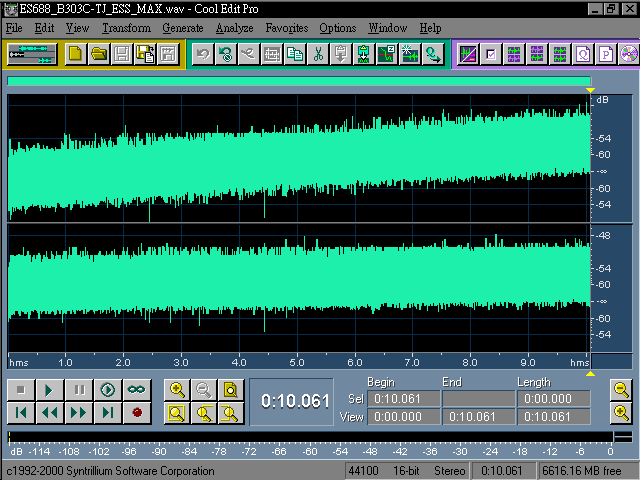Image resolution: width=640 pixels, height=480 pixels.
Task: Zoom to selection with yellow magnifier icon
Action: (177, 413)
